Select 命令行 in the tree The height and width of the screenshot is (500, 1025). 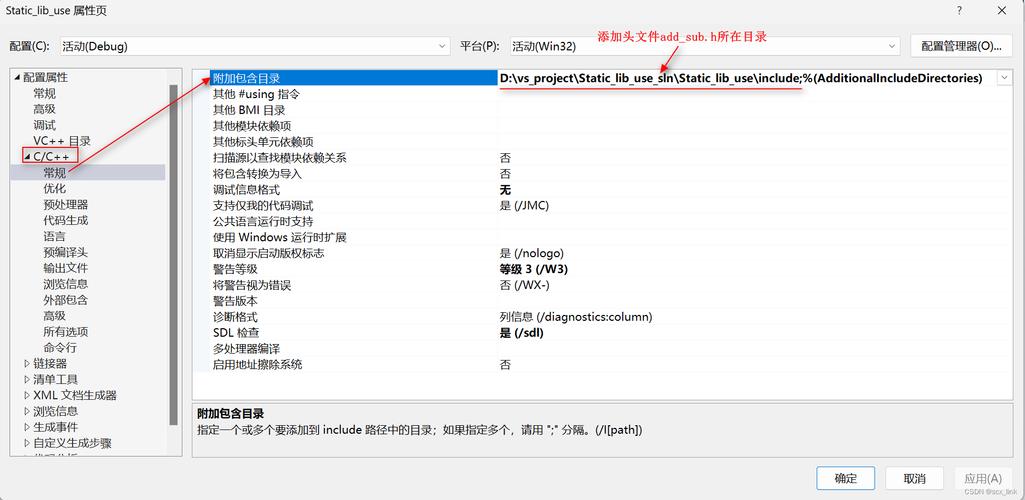click(60, 348)
